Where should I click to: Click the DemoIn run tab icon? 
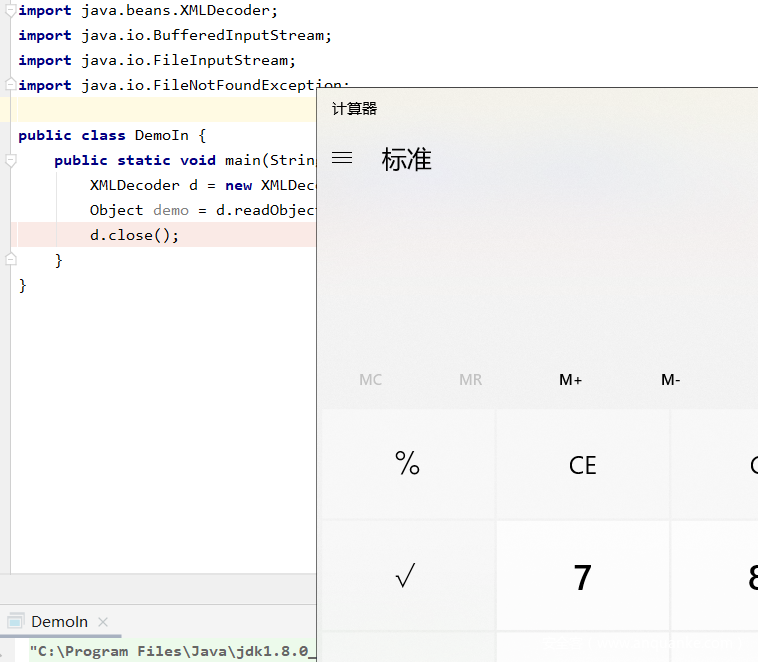coord(15,622)
